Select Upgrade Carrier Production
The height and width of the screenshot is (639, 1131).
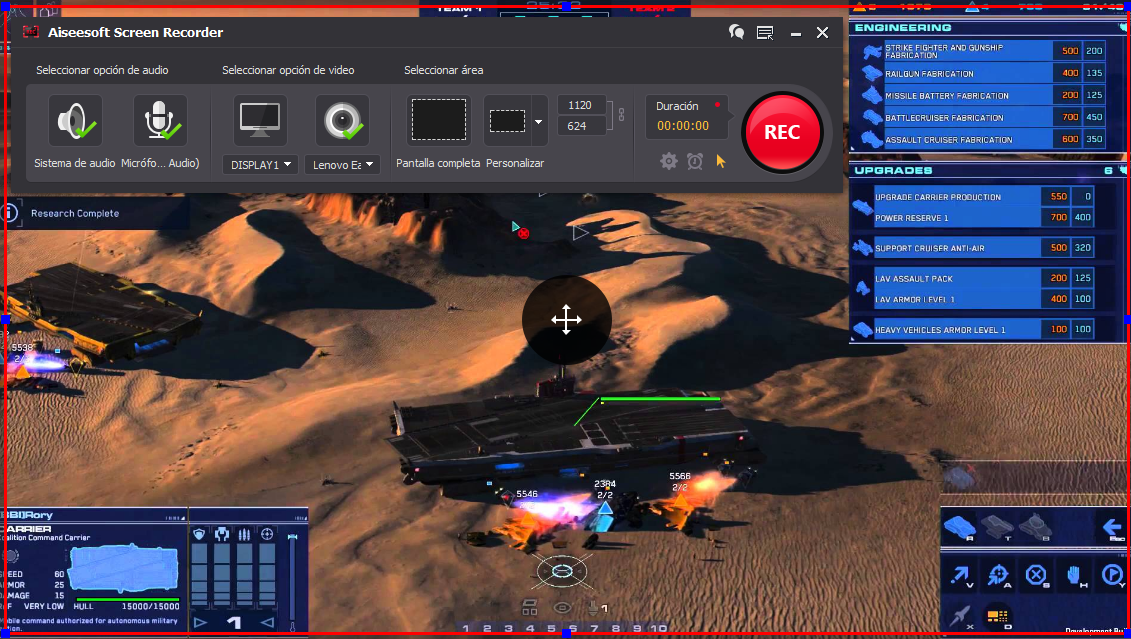983,197
